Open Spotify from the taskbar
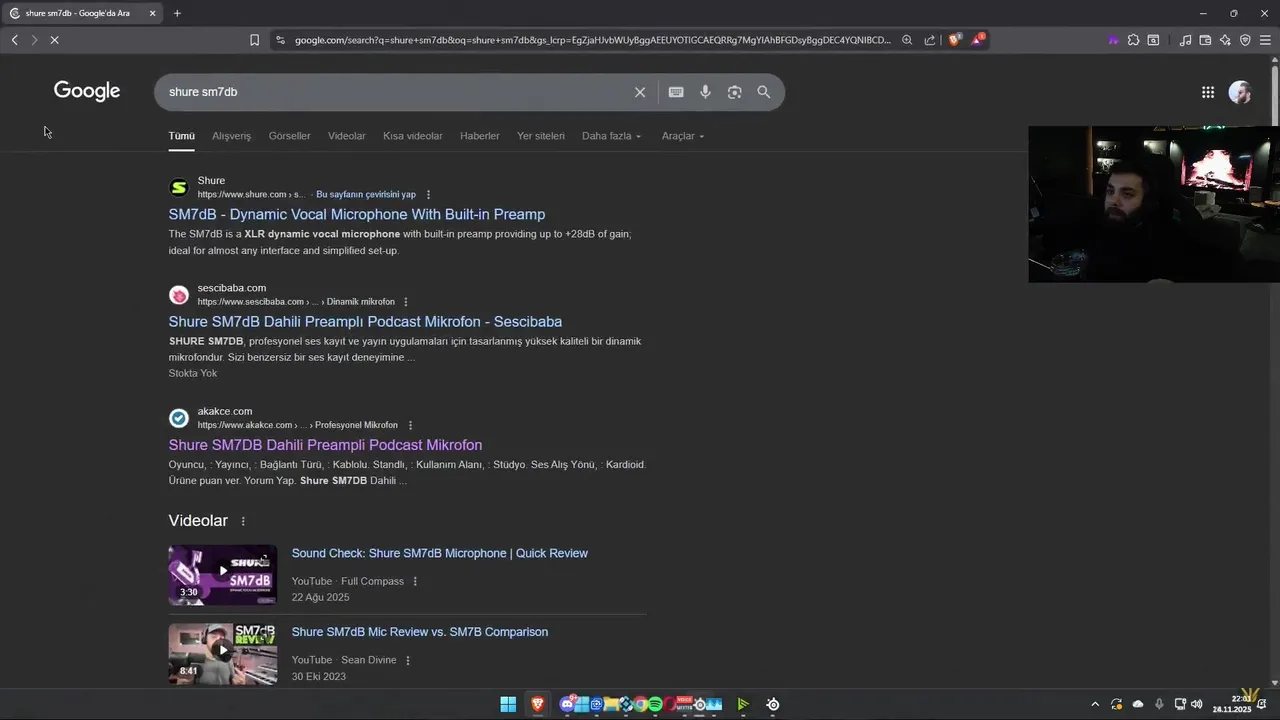Viewport: 1280px width, 720px height. pyautogui.click(x=655, y=704)
